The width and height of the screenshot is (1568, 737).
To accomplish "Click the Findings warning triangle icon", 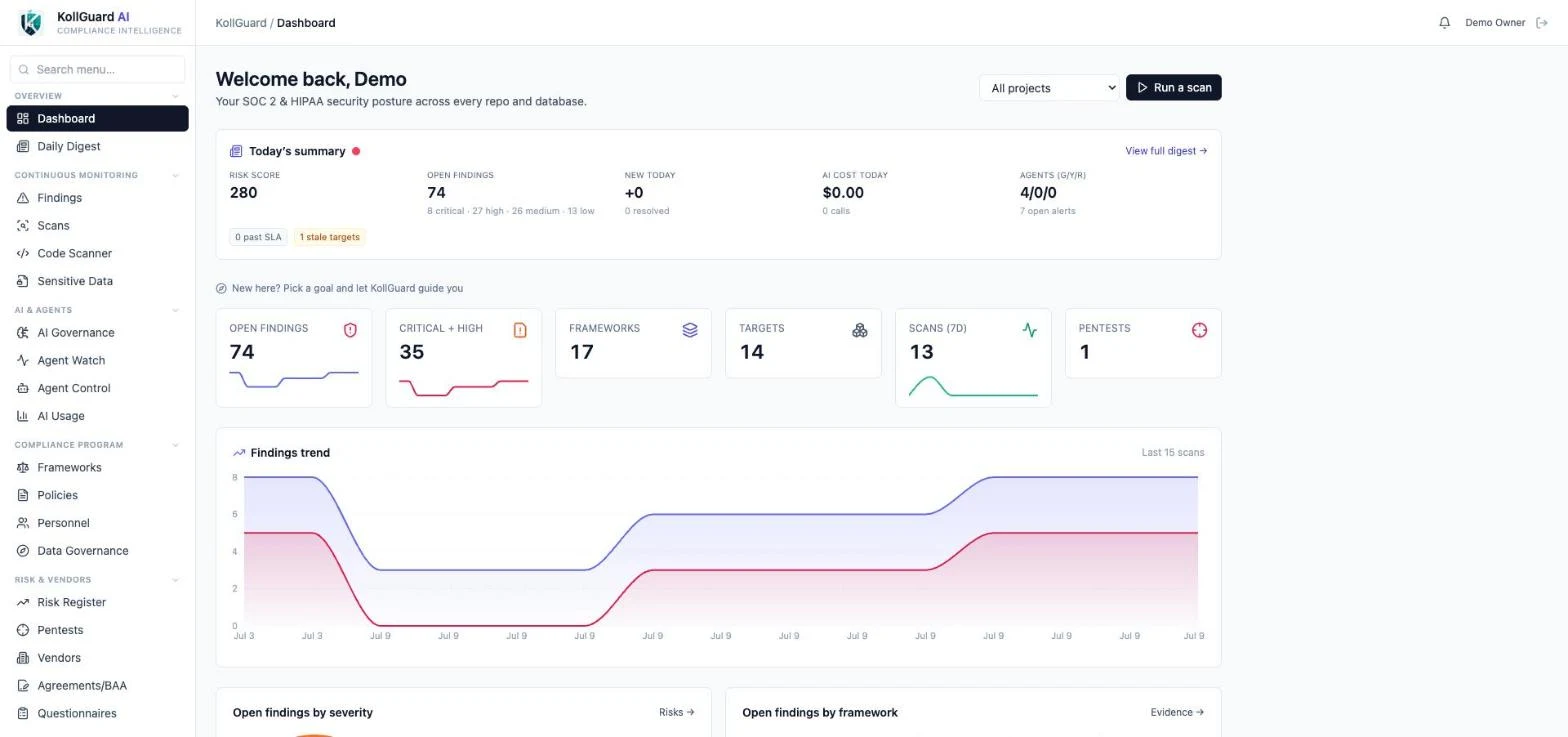I will [23, 198].
